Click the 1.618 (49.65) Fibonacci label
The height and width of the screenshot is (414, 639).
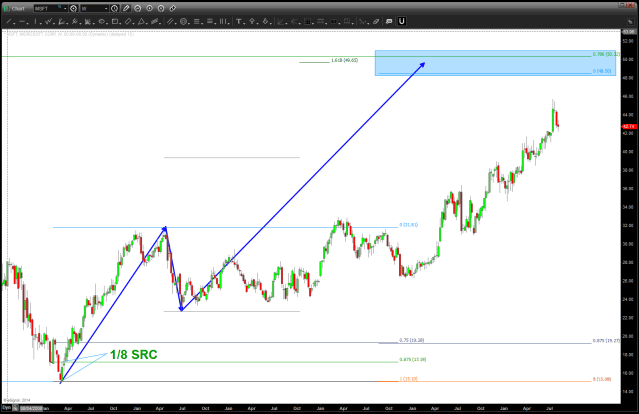[344, 60]
